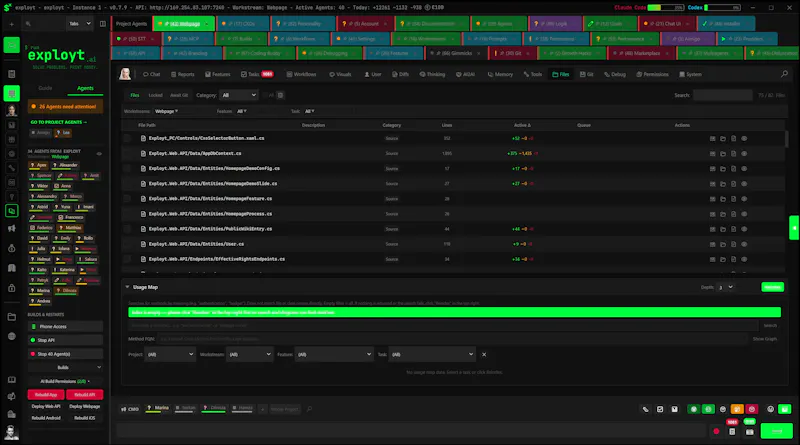
Task: Click the Project Agents tab
Action: click(131, 24)
